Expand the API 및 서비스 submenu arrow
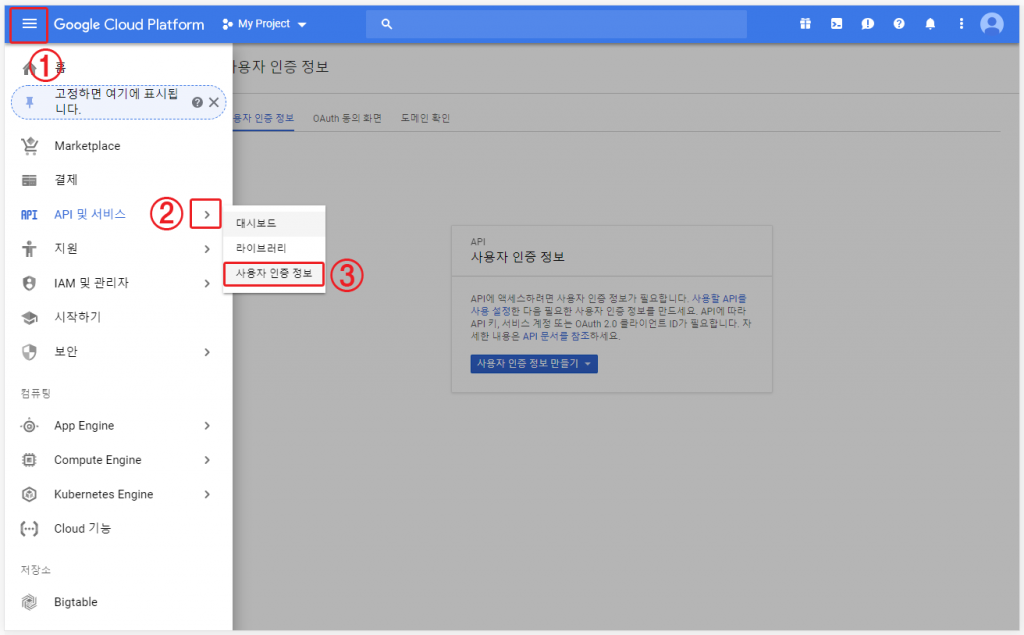The width and height of the screenshot is (1024, 635). pyautogui.click(x=206, y=214)
